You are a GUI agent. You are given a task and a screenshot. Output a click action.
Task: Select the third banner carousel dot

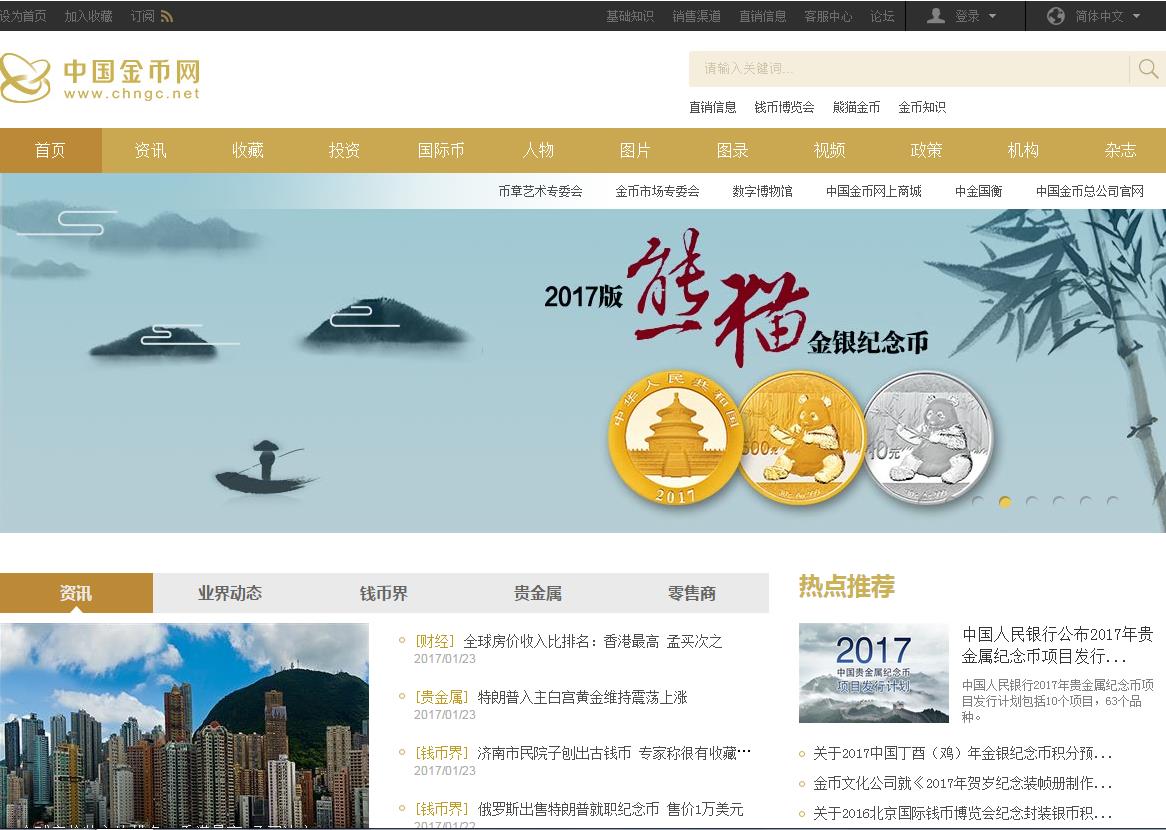click(1031, 502)
